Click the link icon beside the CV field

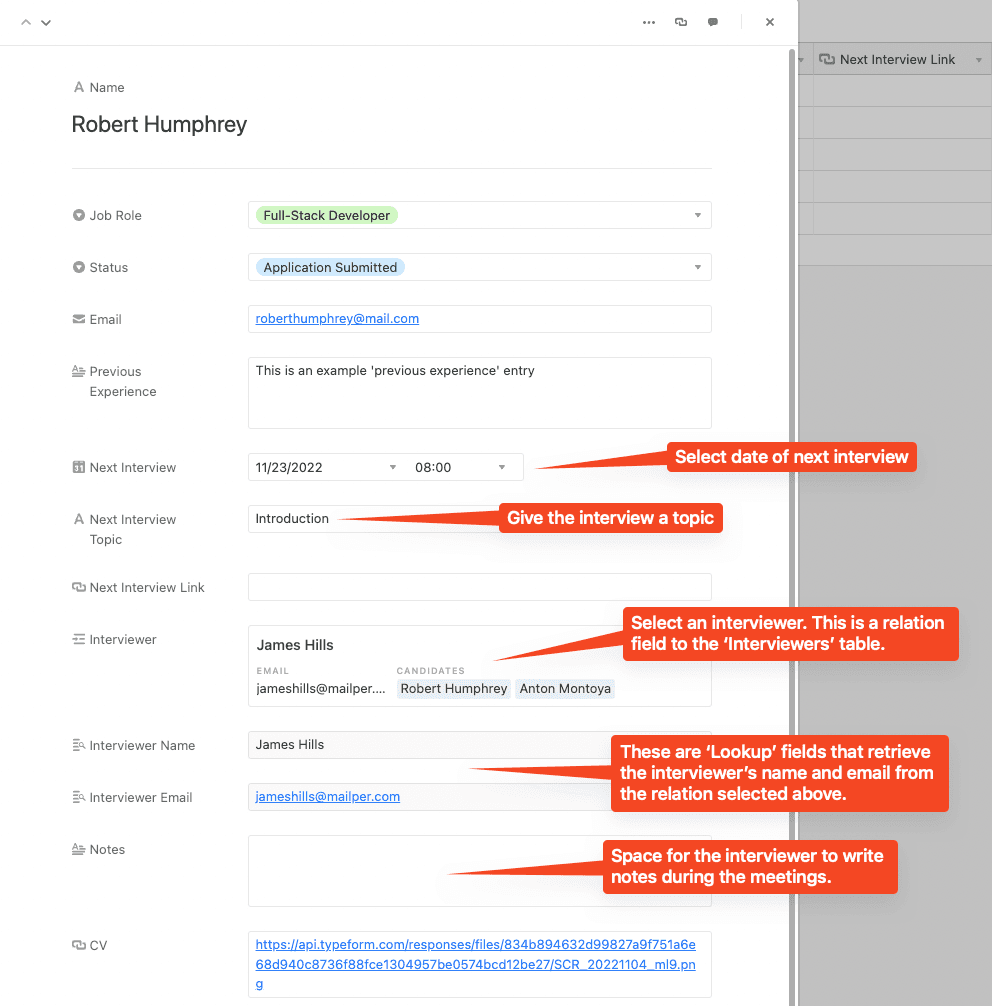(79, 945)
